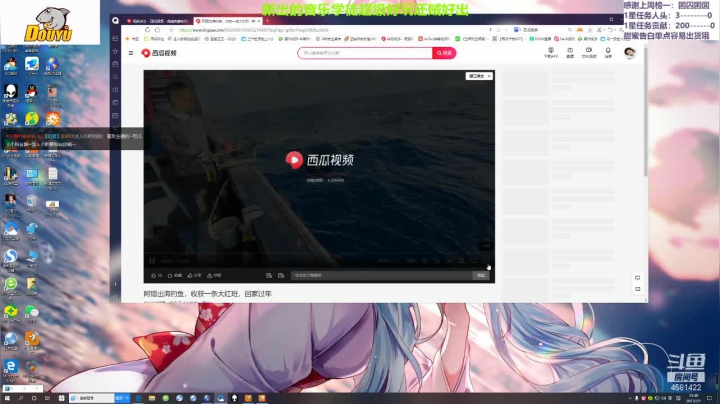Open the Microsoft Edge desktop shortcut
Screen dimensions: 720x404
(x=11, y=368)
